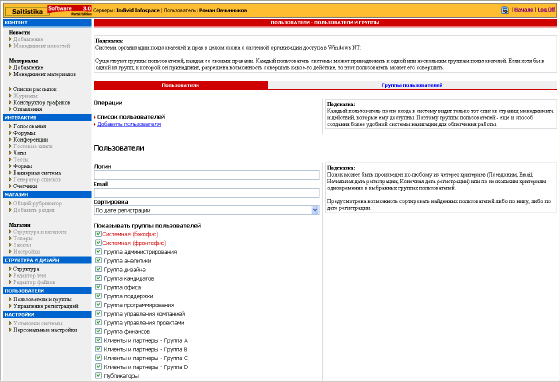Open Управление регистрацией in the sidebar
Screen dimensions: 560x382
coord(46,306)
